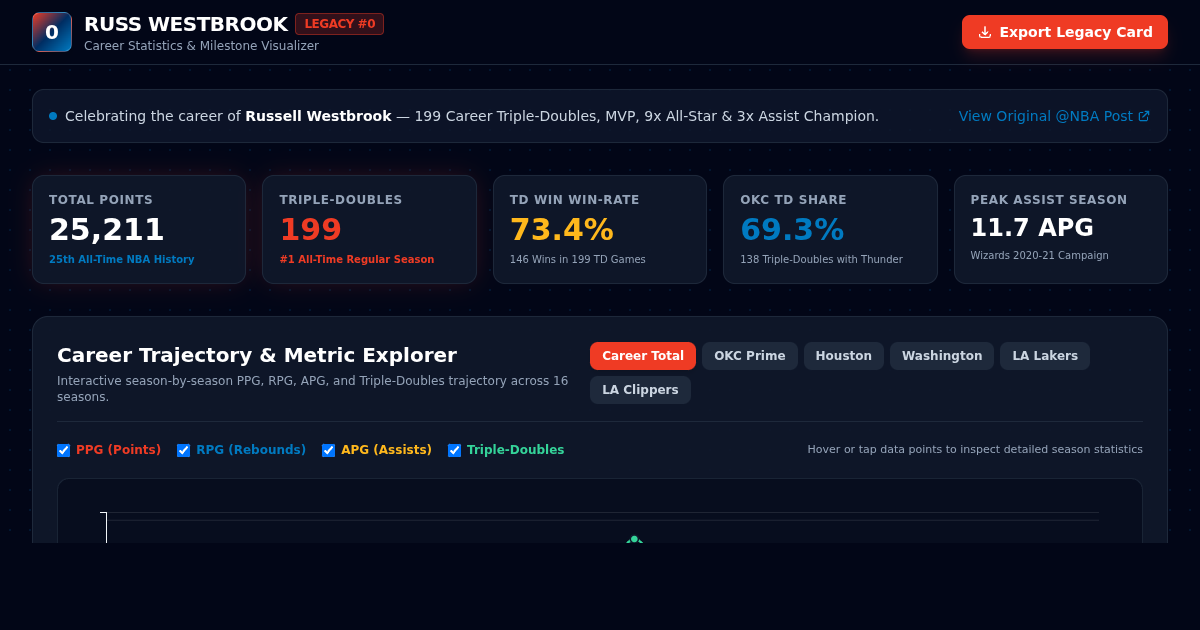Click the Triple-Doubles 199 card
The width and height of the screenshot is (1200, 630).
tap(369, 230)
